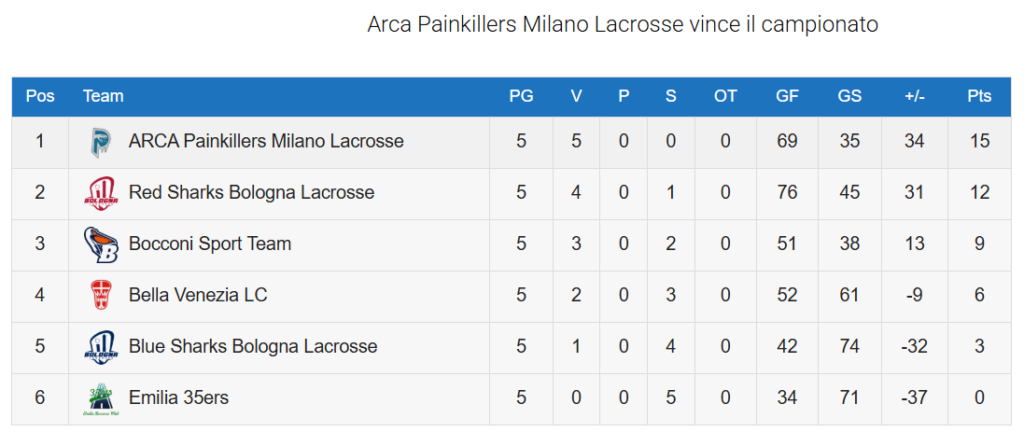The width and height of the screenshot is (1024, 432).
Task: Click the Emilia 35ers team logo
Action: tap(101, 399)
